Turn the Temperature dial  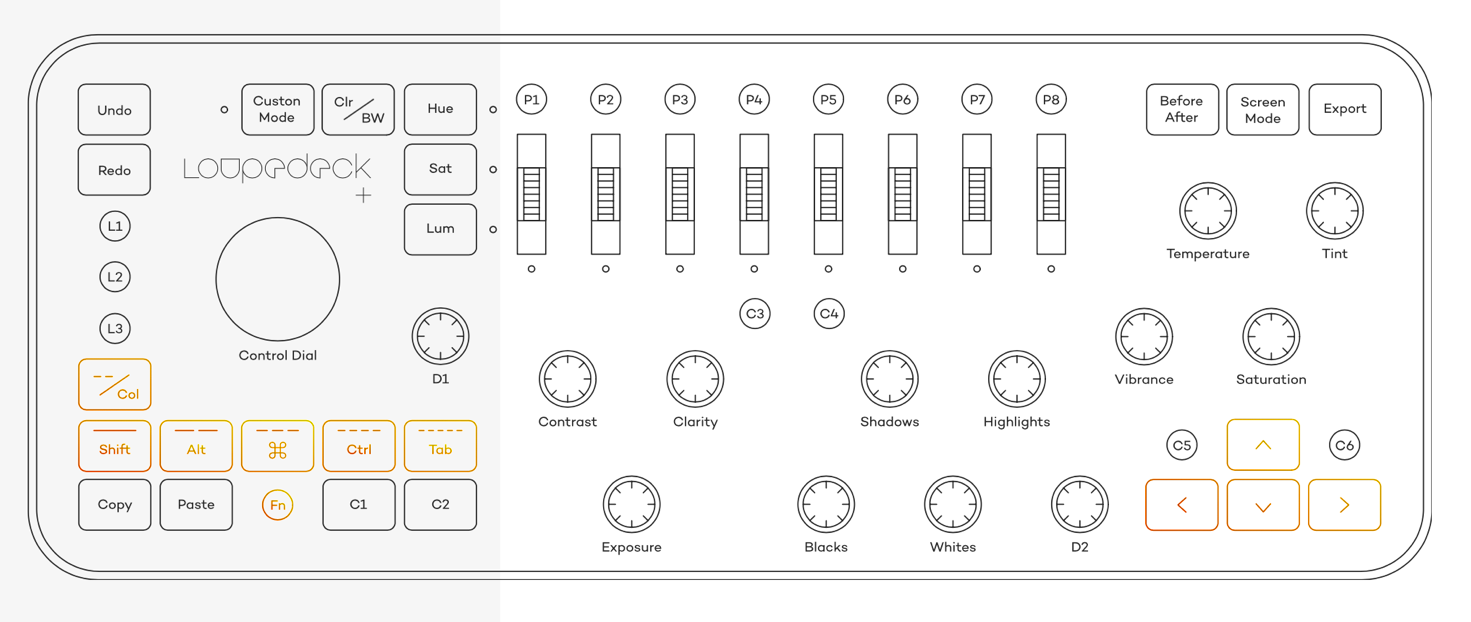pyautogui.click(x=1208, y=211)
